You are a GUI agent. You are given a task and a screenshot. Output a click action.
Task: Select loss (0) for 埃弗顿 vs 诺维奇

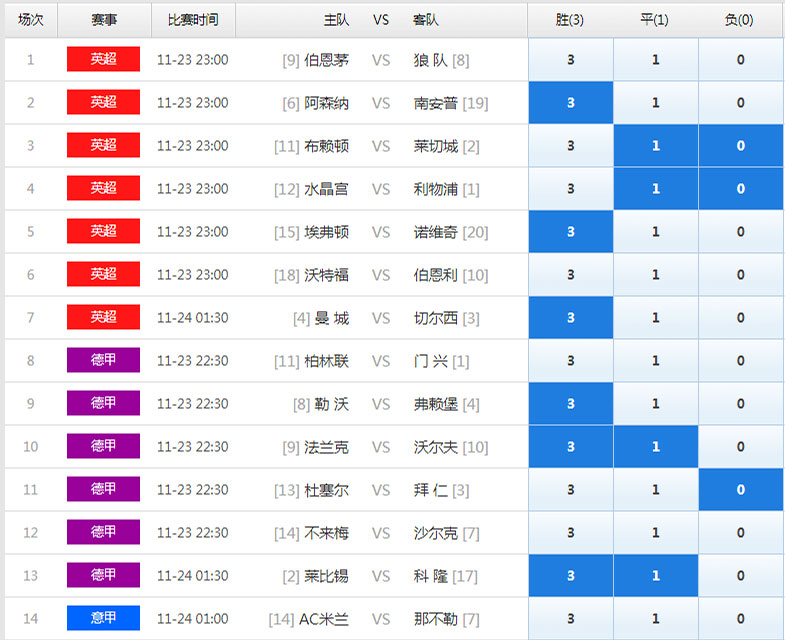coord(741,232)
